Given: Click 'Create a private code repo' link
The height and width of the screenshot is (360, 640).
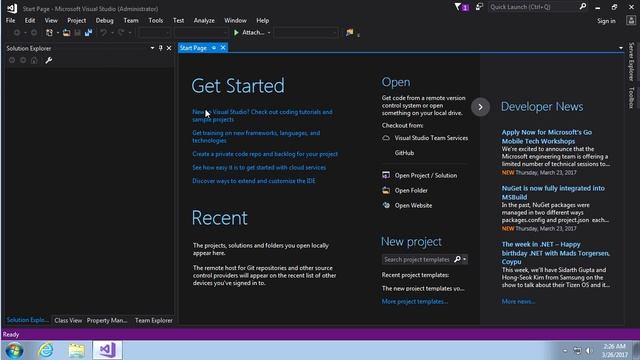Looking at the screenshot, I should pos(265,154).
